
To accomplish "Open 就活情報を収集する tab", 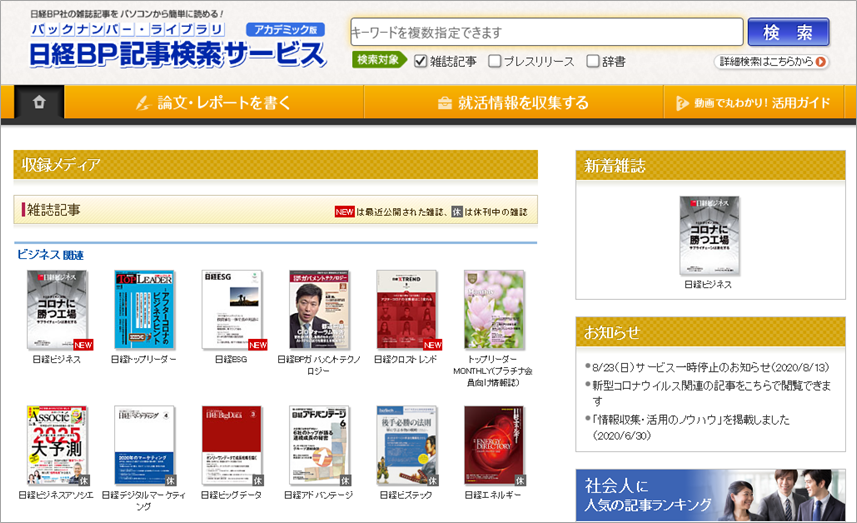I will [513, 102].
